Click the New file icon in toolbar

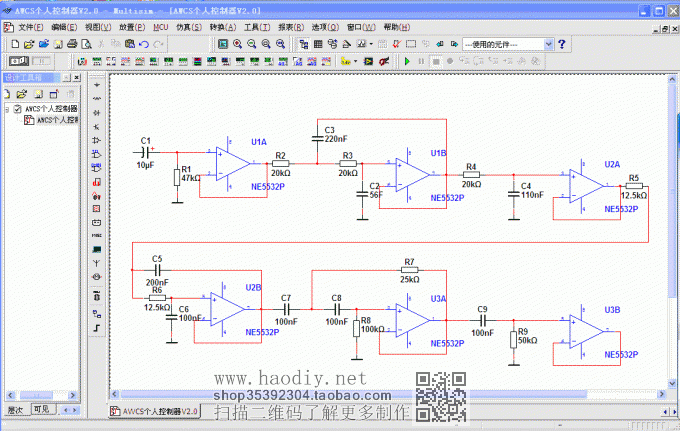pyautogui.click(x=15, y=45)
